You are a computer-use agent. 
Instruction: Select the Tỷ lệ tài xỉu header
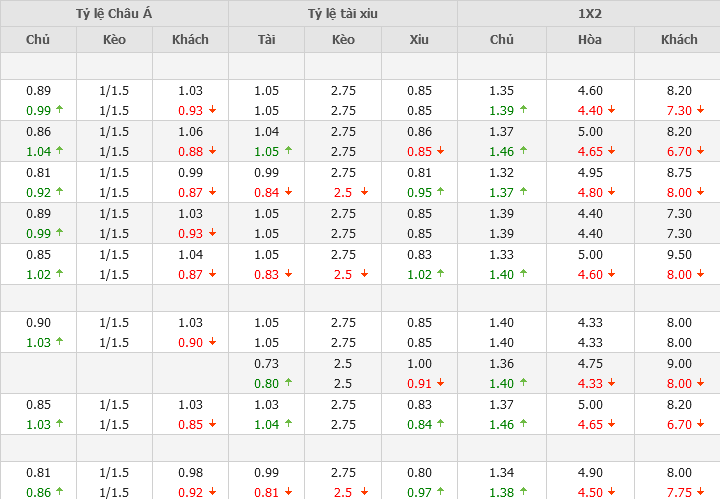tap(343, 14)
